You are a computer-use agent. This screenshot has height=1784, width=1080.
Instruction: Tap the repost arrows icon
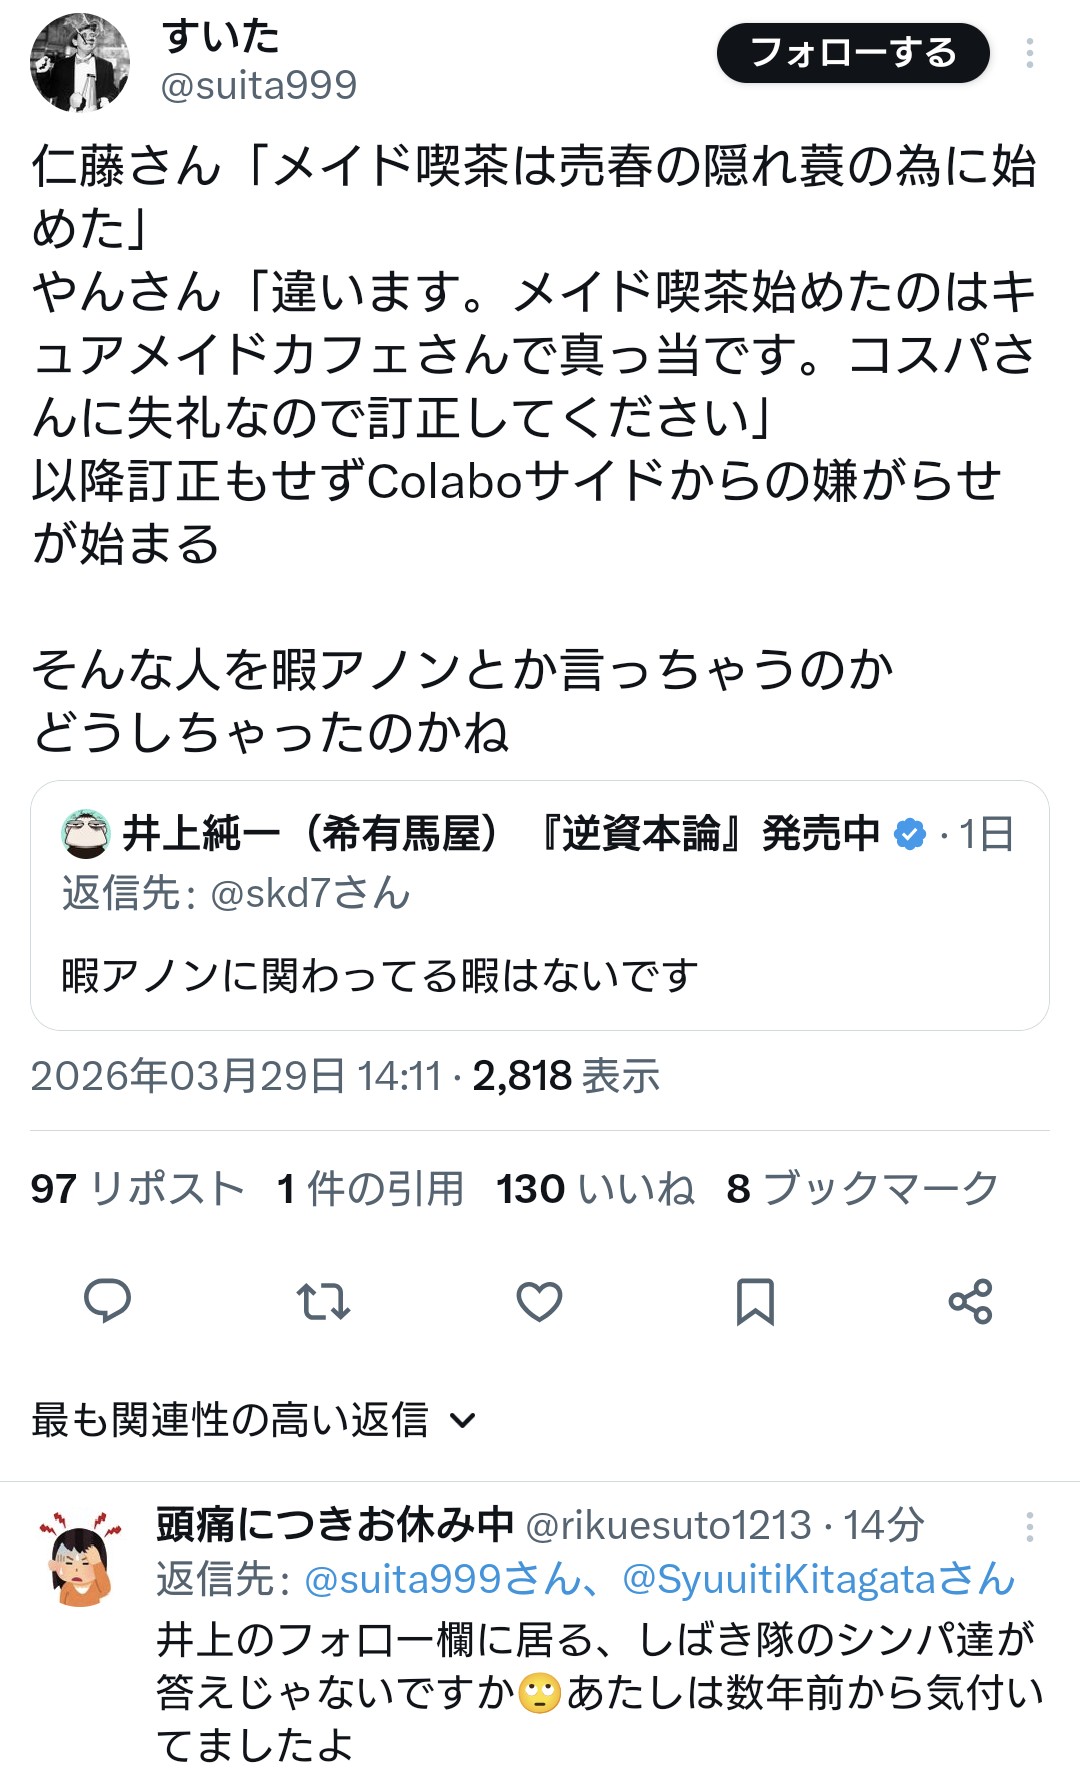[x=323, y=1301]
